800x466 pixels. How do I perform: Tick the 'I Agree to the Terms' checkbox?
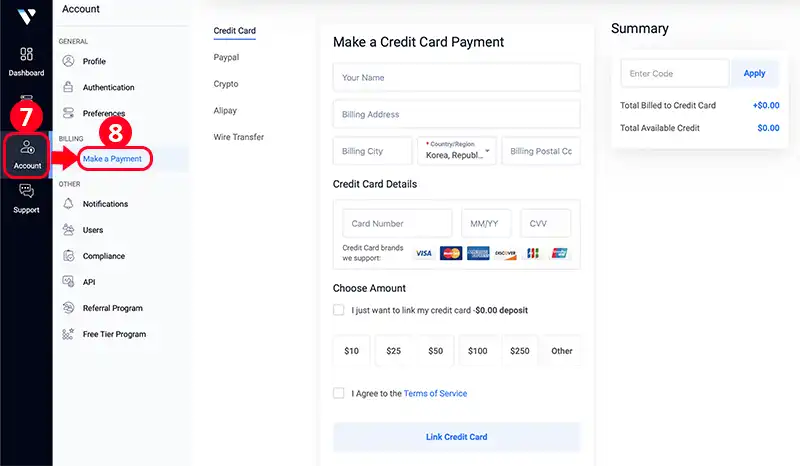pos(338,393)
